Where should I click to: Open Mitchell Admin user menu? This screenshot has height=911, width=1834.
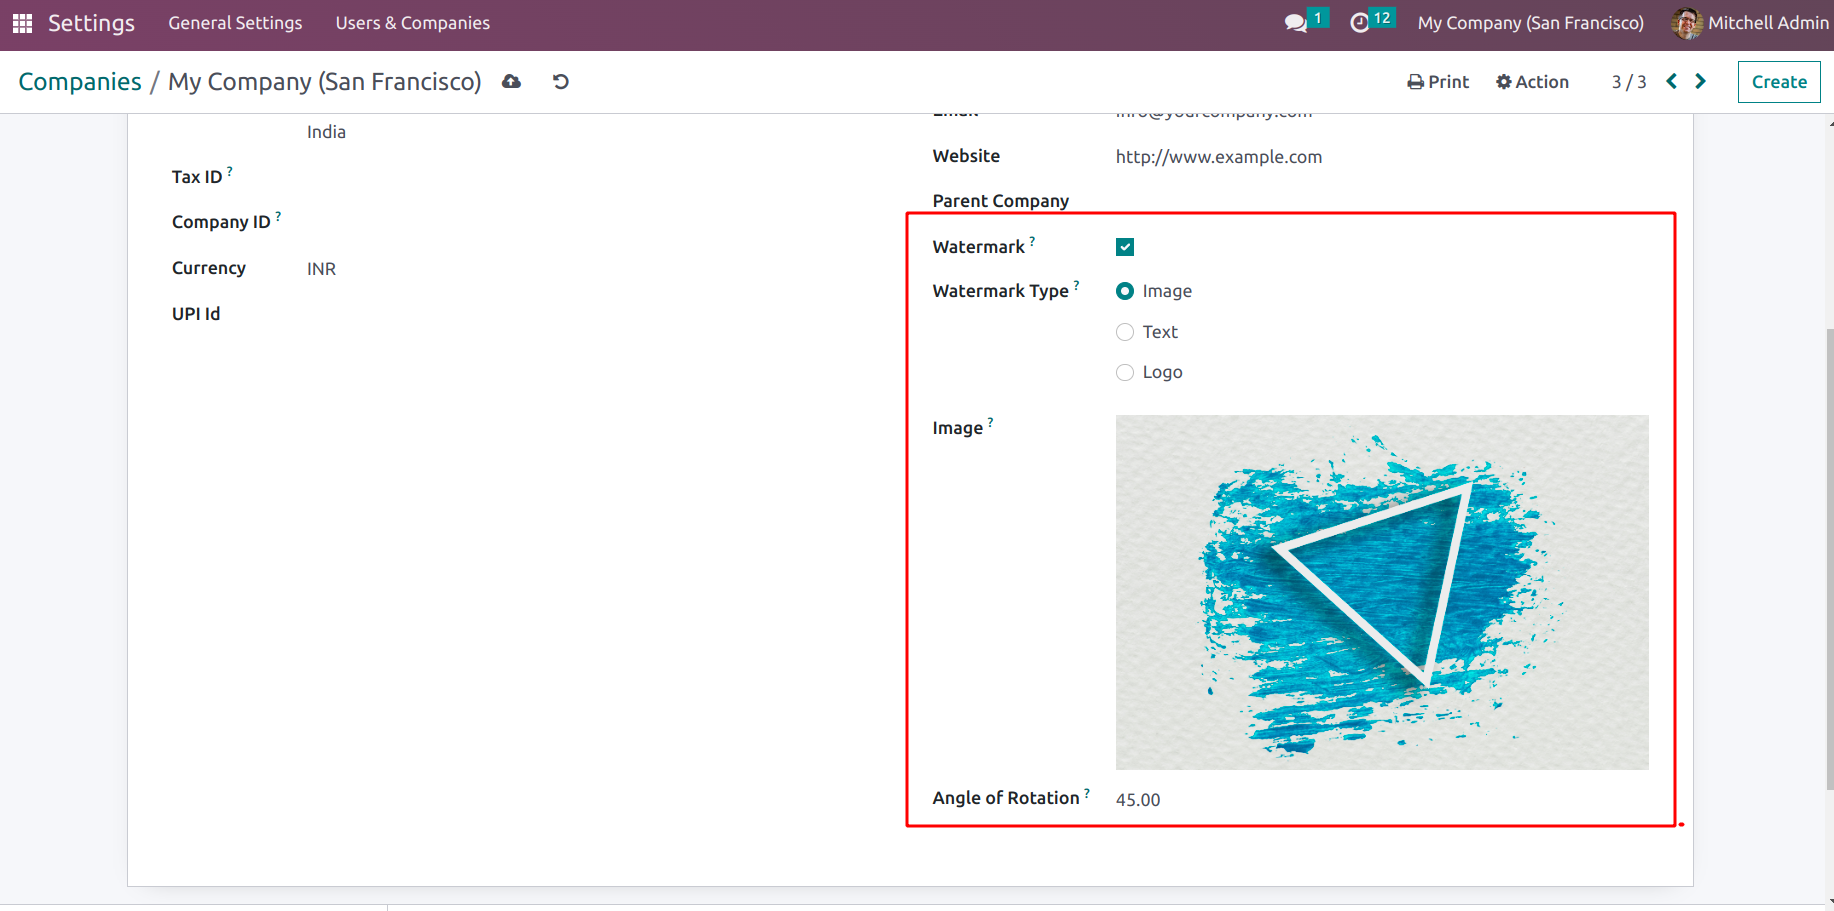1750,23
